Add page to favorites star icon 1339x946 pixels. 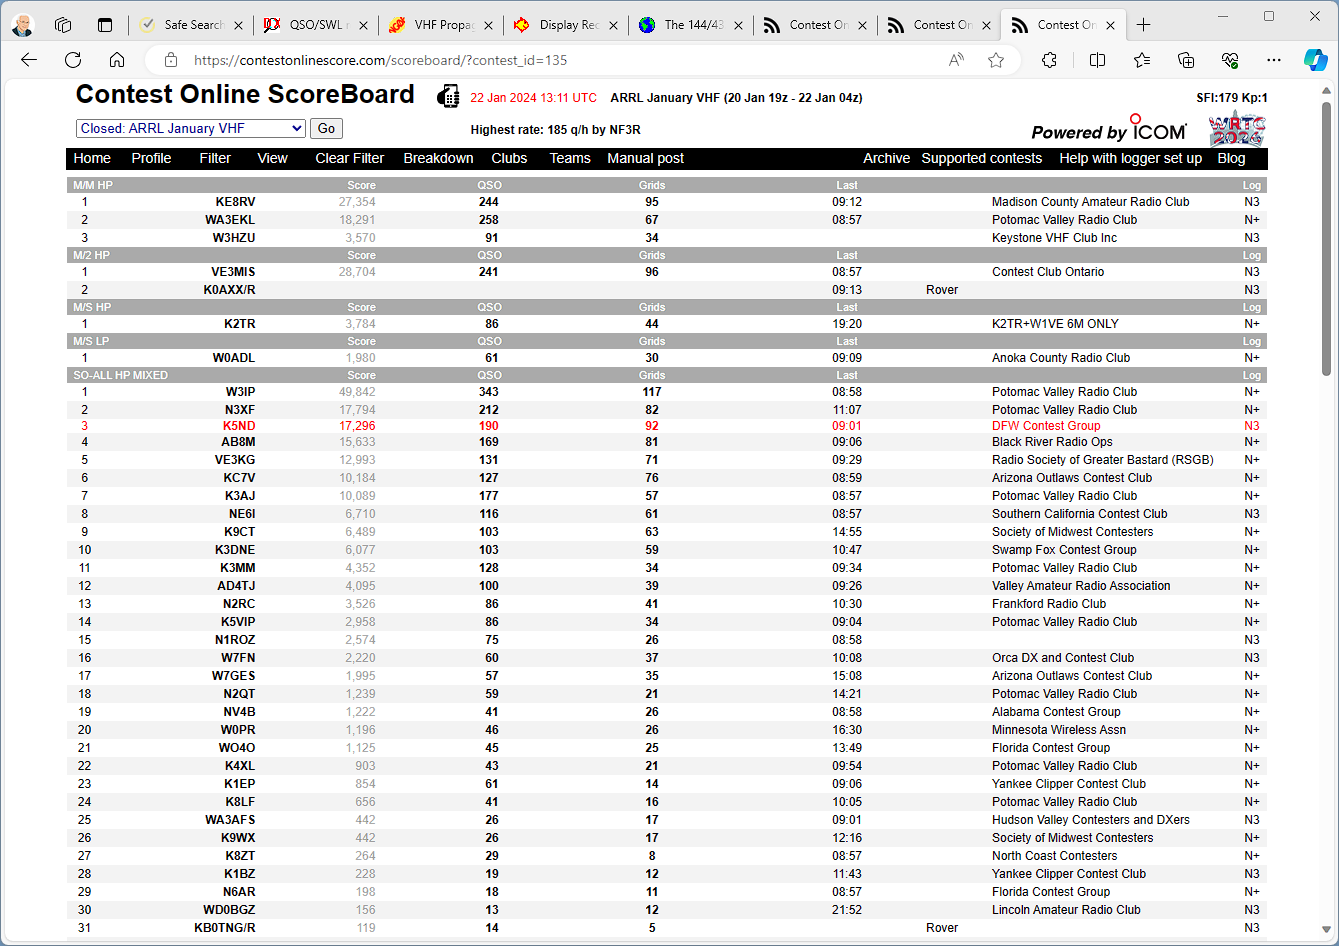click(x=996, y=60)
